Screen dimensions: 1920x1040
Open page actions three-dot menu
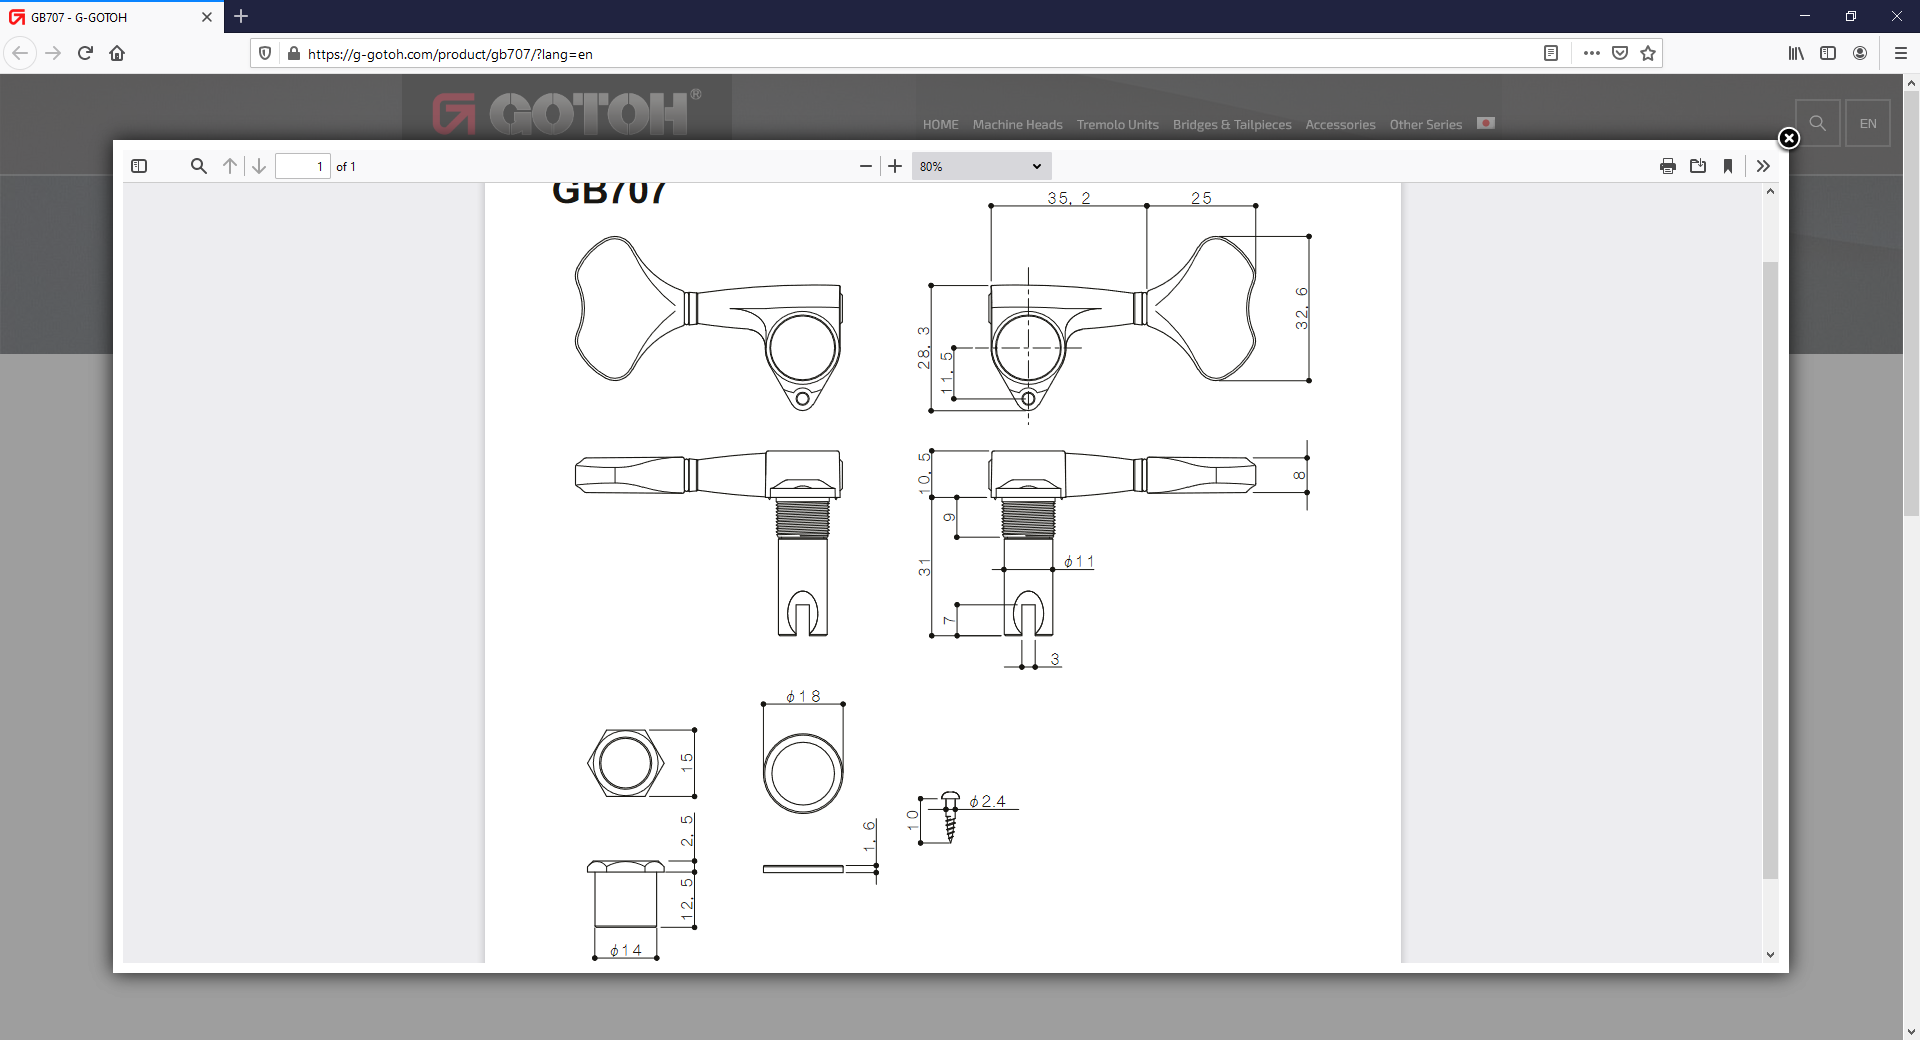[x=1592, y=53]
